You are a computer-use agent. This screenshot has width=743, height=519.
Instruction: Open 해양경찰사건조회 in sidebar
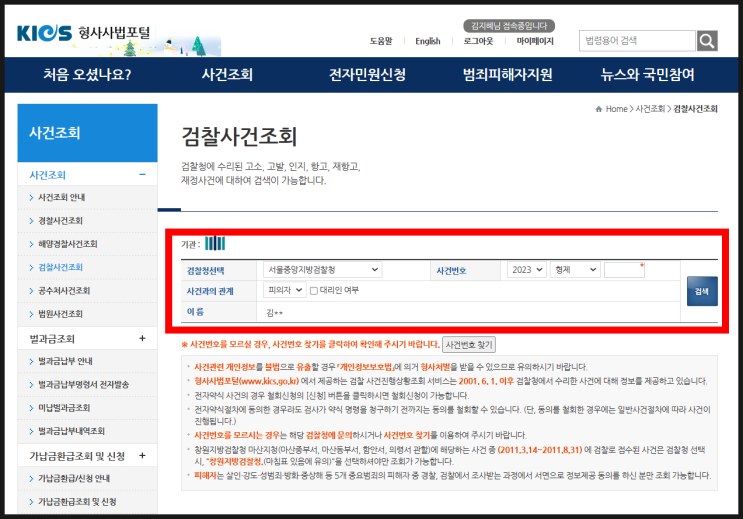coord(68,244)
